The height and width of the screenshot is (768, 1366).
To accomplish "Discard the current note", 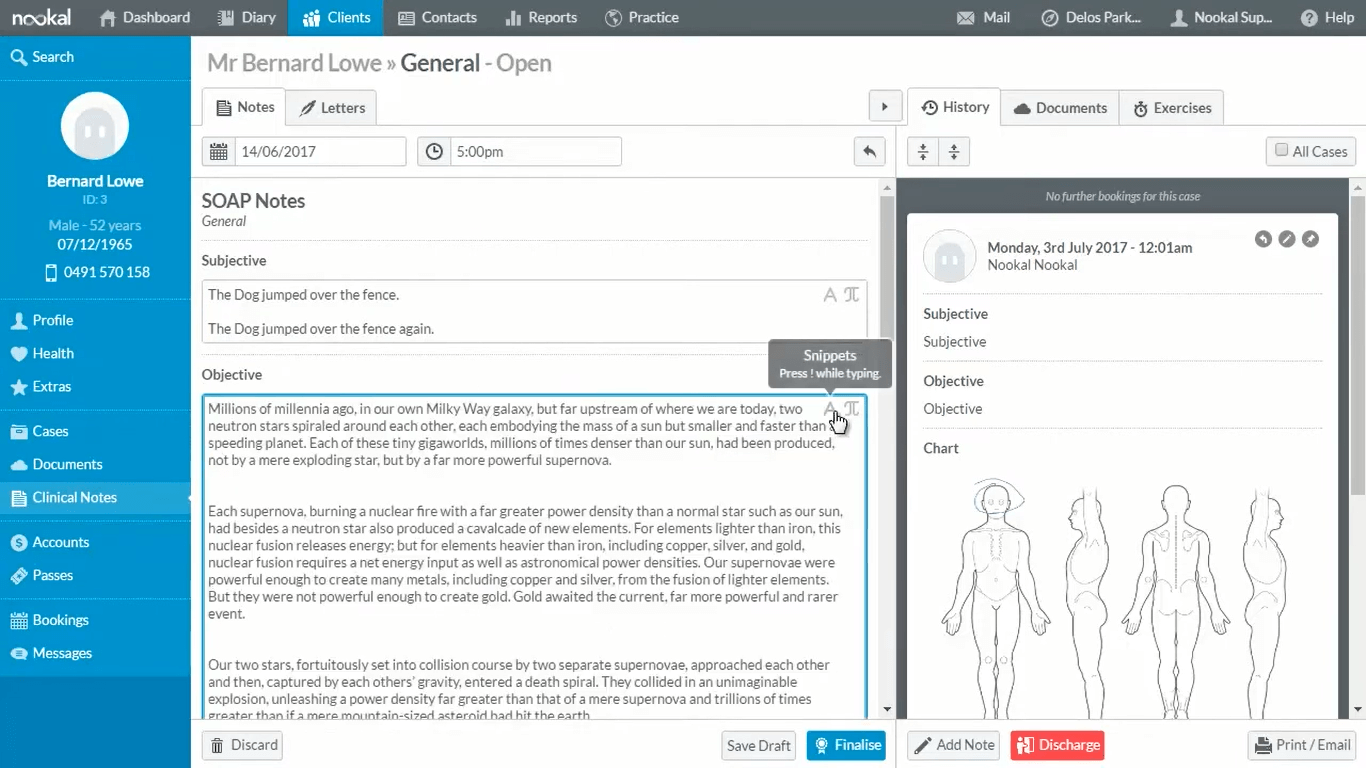I will point(243,745).
